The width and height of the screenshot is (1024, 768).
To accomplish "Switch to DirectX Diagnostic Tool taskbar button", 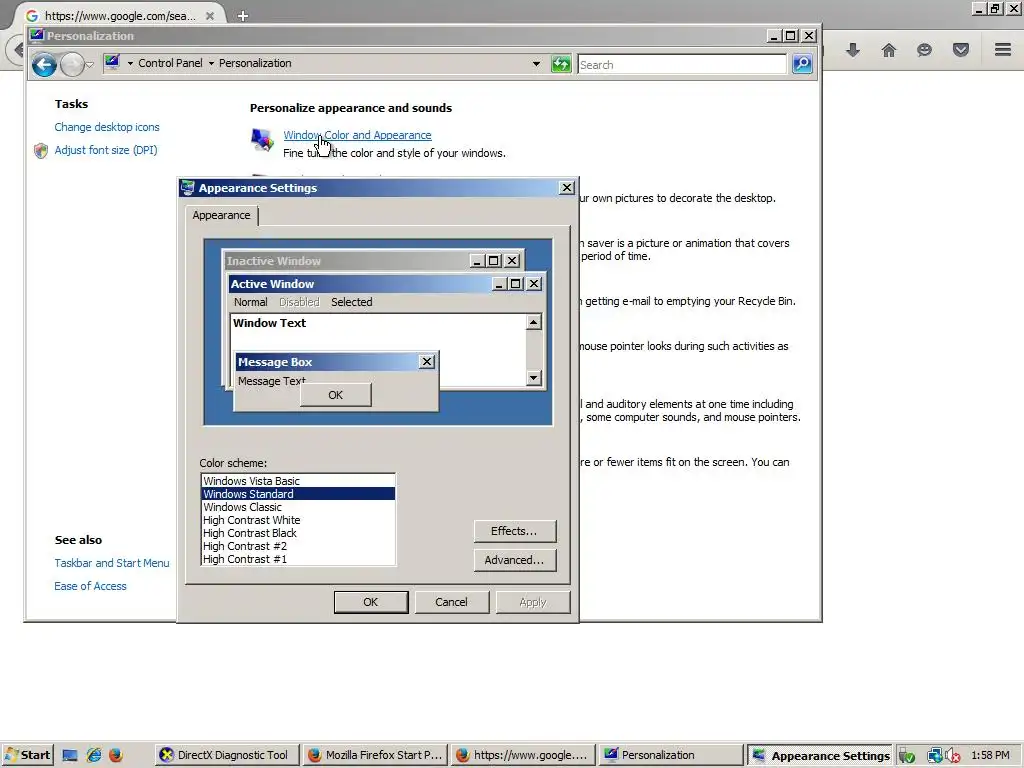I will [227, 756].
